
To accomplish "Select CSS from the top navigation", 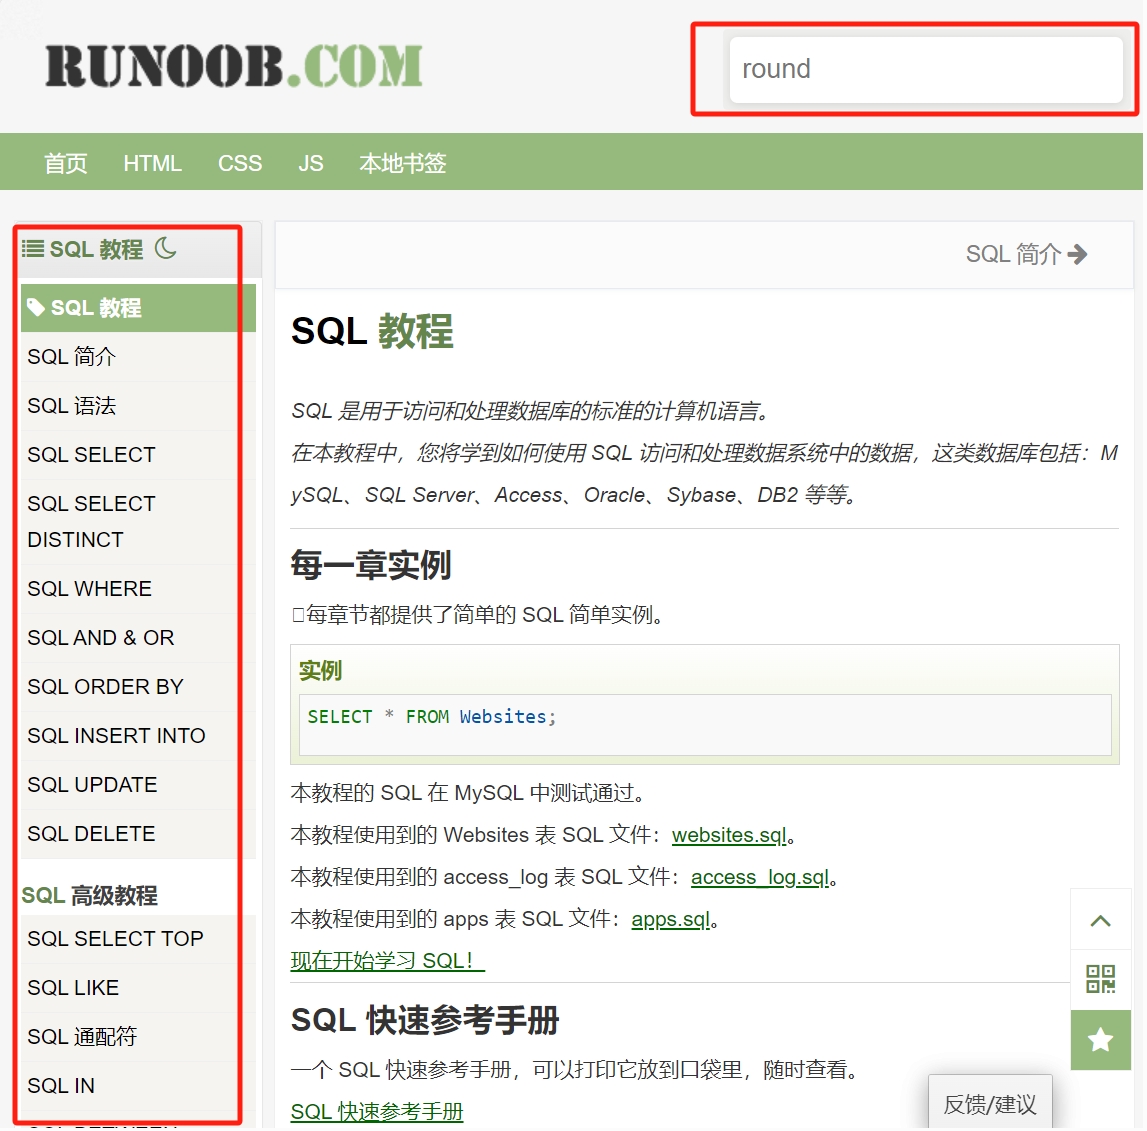I will point(240,163).
